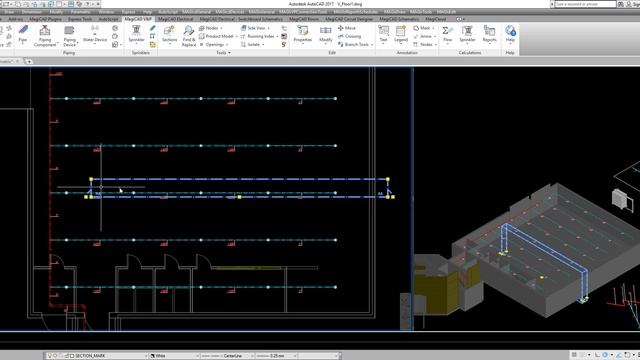Add a new drawing tab
The height and width of the screenshot is (360, 640).
pyautogui.click(x=29, y=61)
